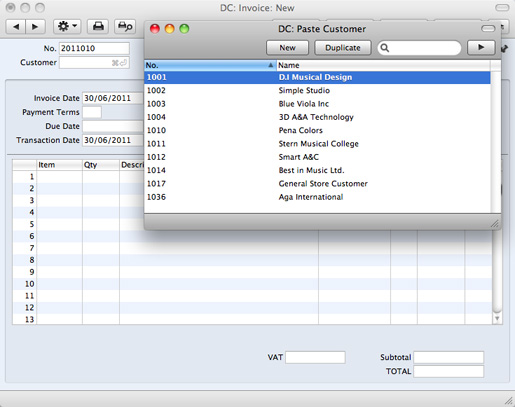Click the New button in Paste Customer

point(287,48)
